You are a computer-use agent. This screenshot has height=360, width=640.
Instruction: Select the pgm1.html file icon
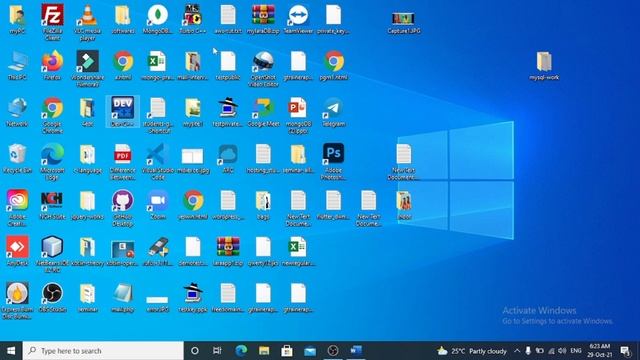pos(333,62)
